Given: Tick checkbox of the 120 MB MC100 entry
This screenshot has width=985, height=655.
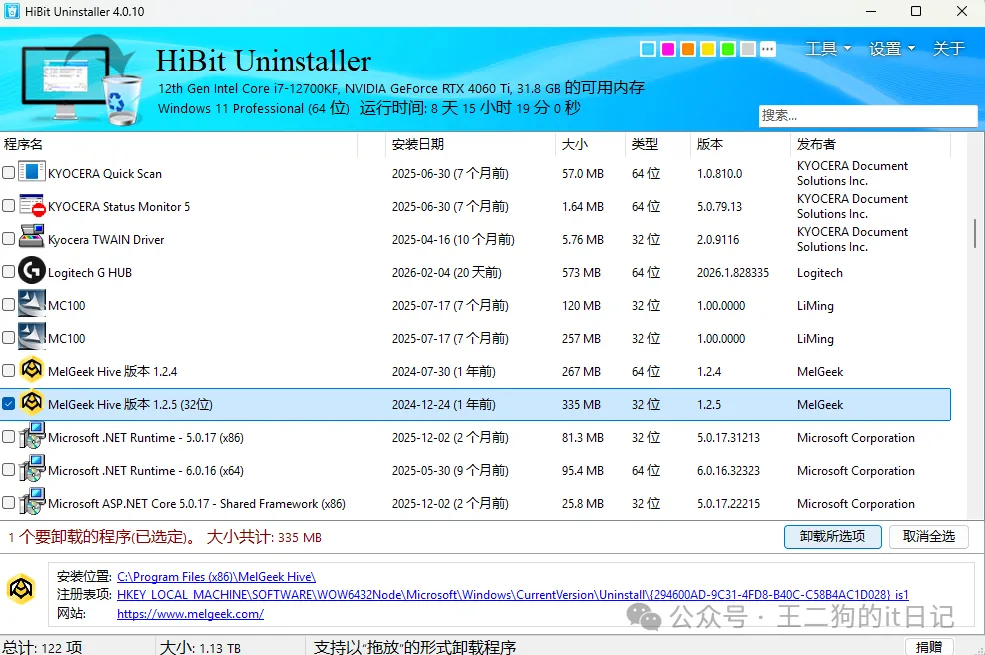Looking at the screenshot, I should pos(8,305).
